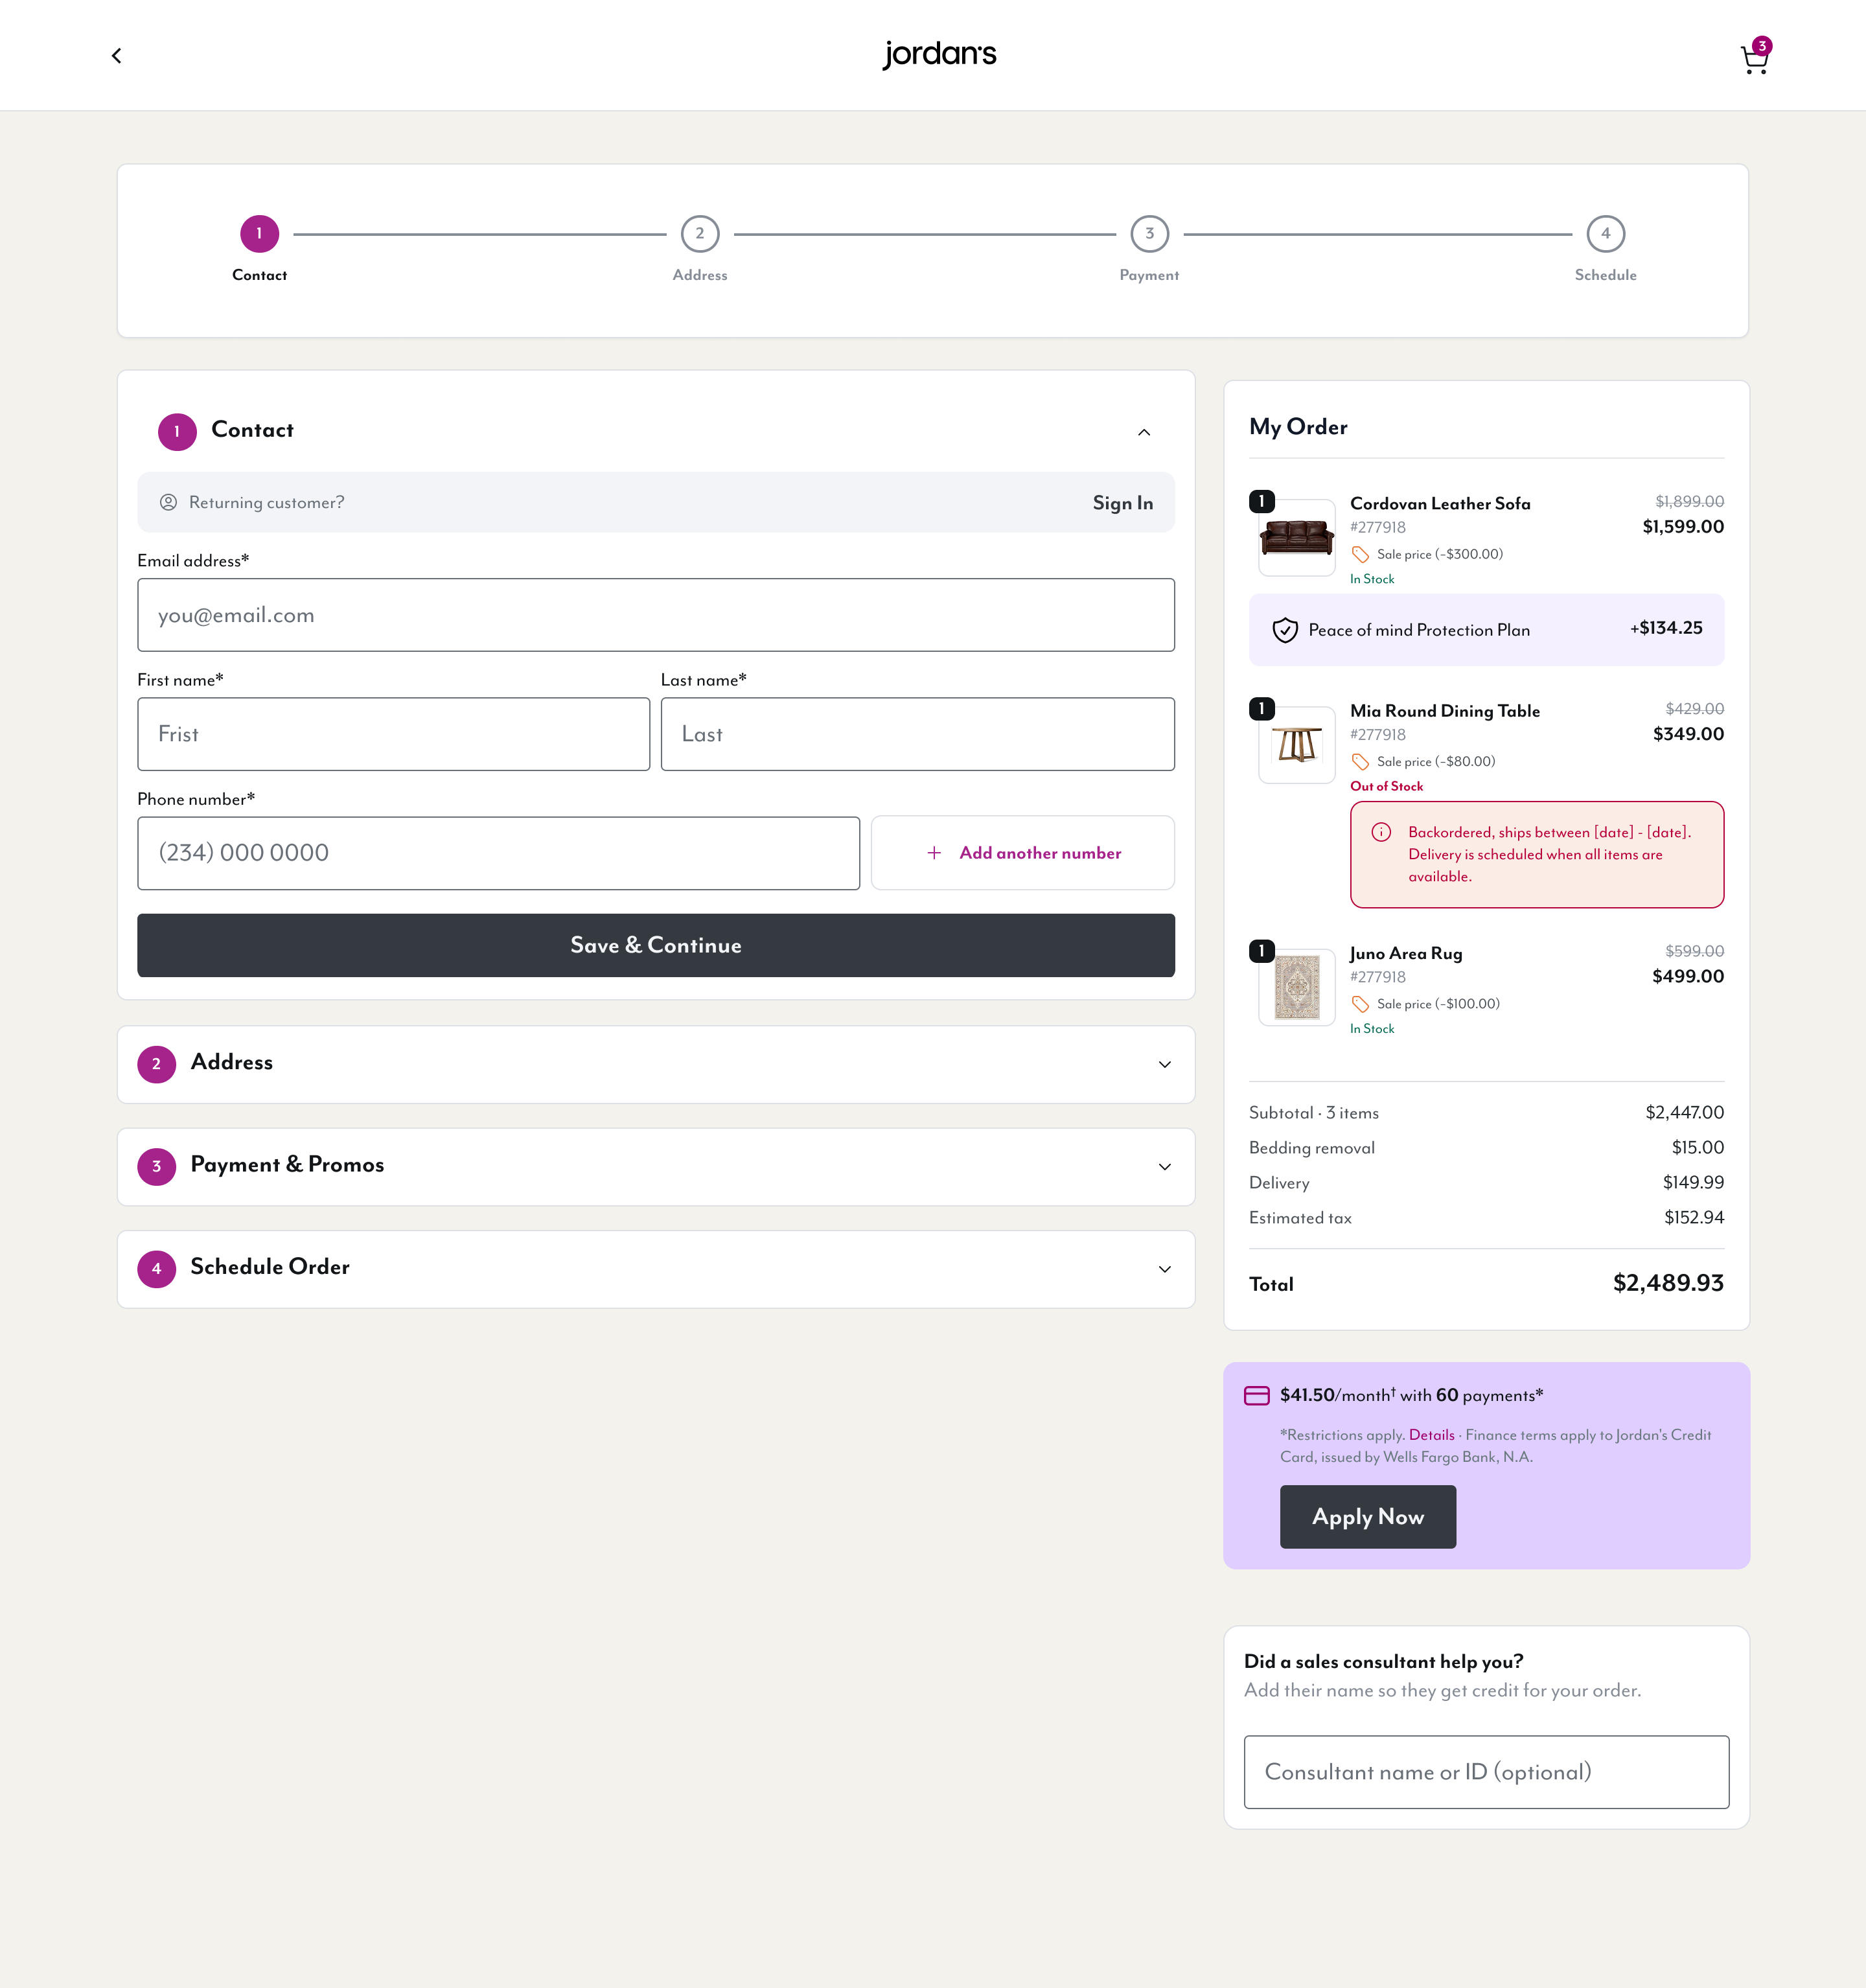Click the backordered info icon
Image resolution: width=1866 pixels, height=1988 pixels.
[1381, 832]
